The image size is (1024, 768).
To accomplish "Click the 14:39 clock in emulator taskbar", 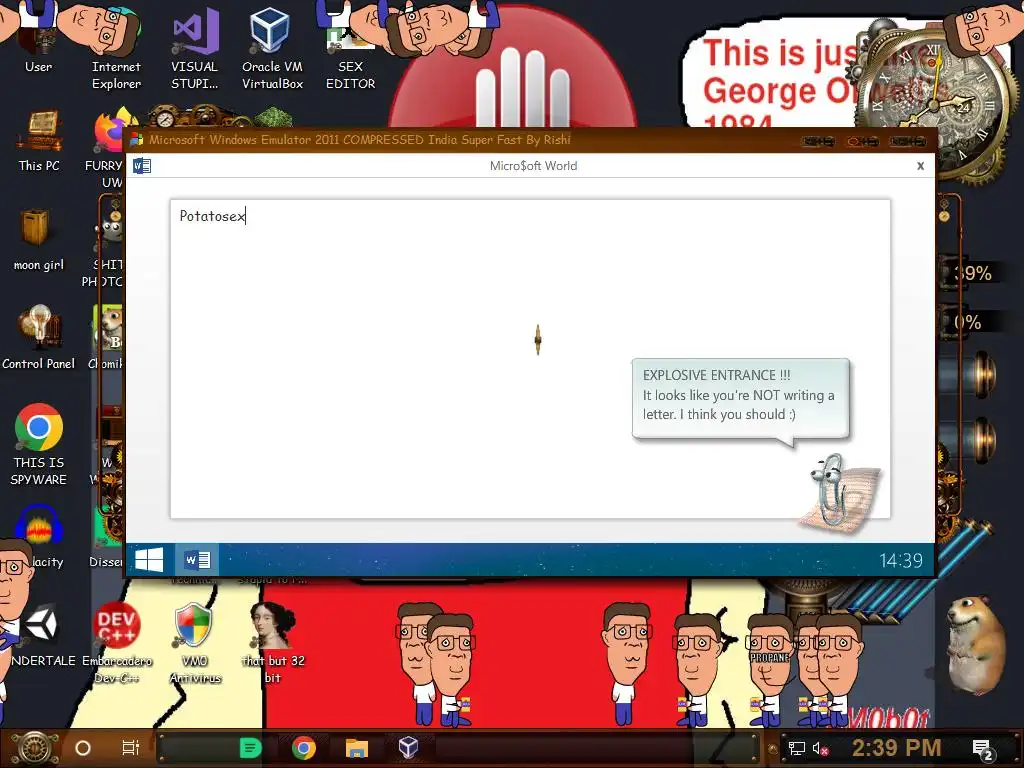I will pos(901,560).
